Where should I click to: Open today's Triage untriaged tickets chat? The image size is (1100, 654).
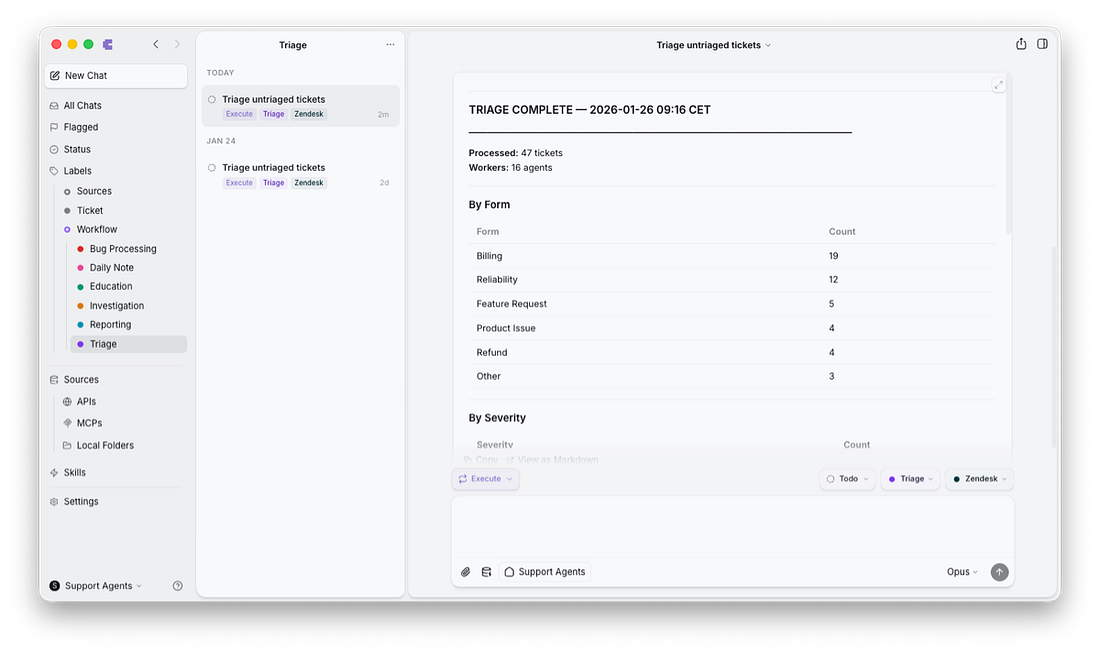coord(300,106)
